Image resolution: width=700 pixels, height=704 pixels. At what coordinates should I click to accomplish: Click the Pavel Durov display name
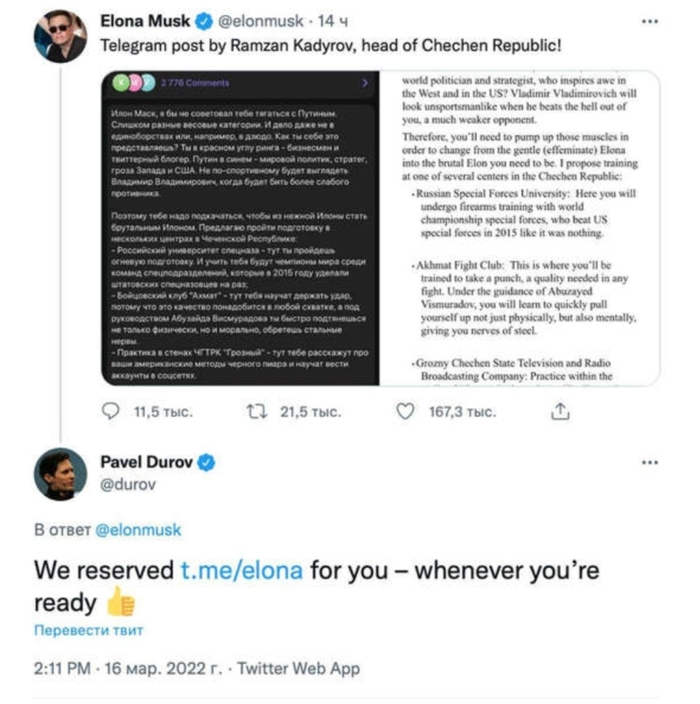click(x=148, y=462)
